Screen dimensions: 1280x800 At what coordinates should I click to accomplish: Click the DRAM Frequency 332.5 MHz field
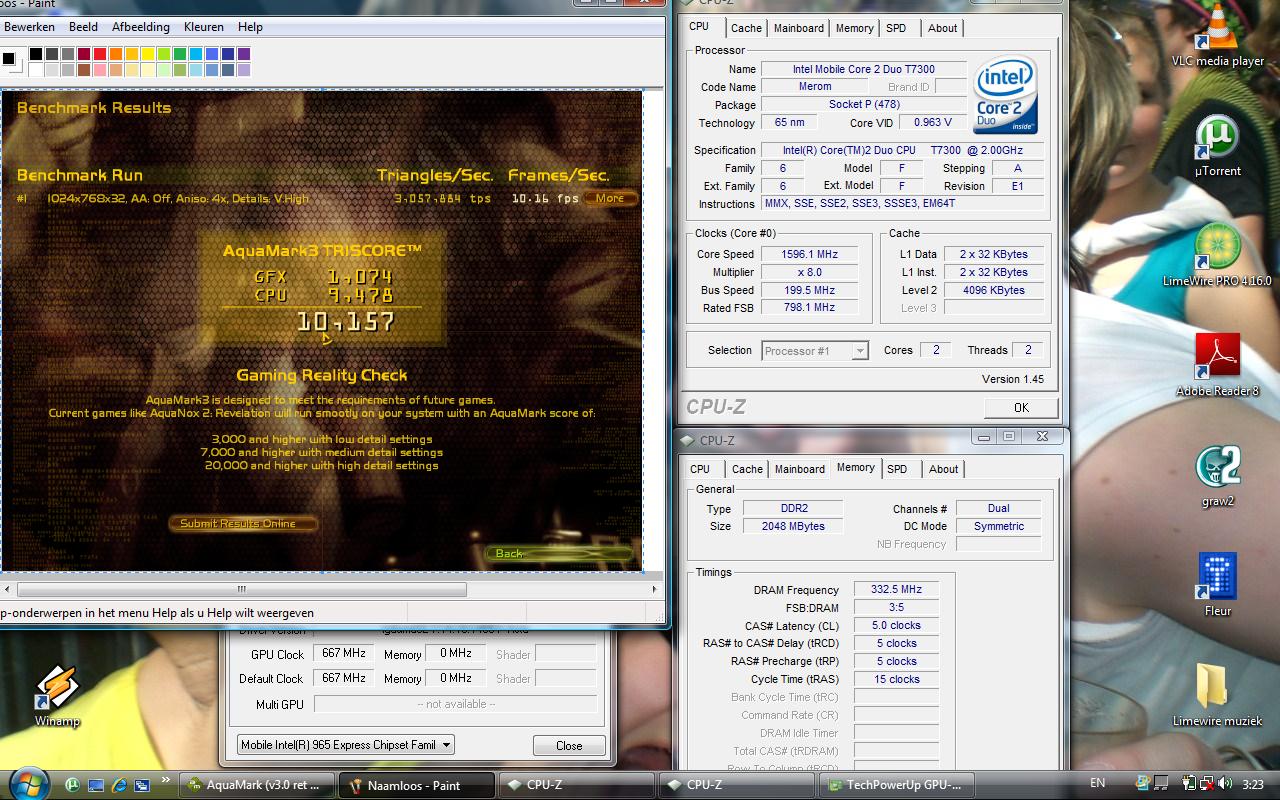tap(897, 590)
